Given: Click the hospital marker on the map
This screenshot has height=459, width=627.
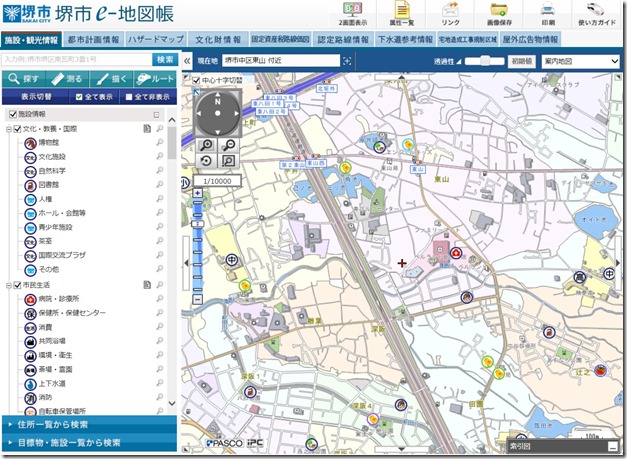Looking at the screenshot, I should coord(455,253).
